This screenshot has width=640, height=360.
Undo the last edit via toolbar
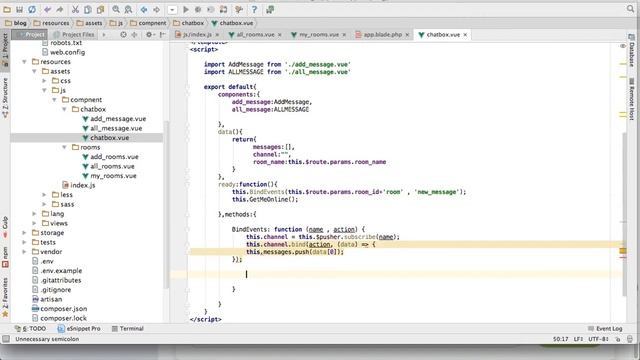click(48, 9)
